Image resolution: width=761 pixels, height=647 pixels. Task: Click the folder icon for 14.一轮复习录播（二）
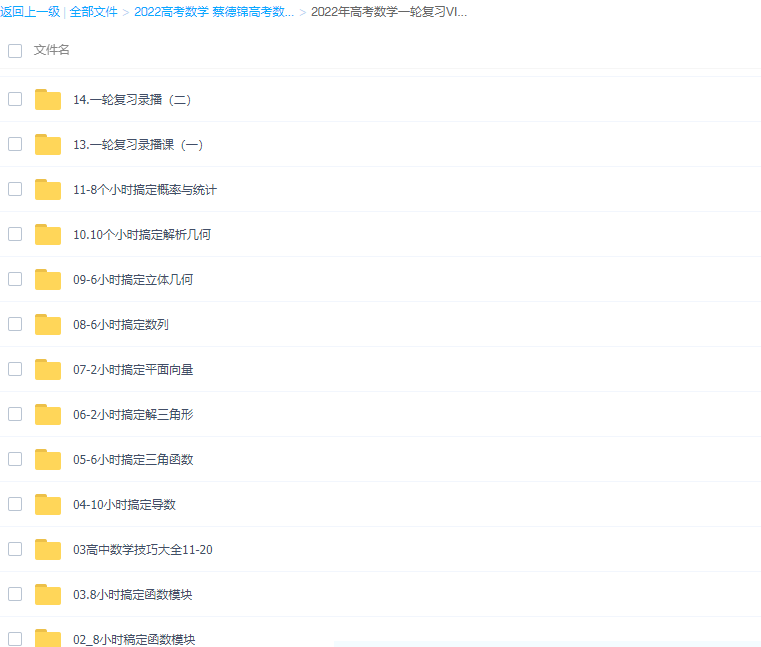48,99
